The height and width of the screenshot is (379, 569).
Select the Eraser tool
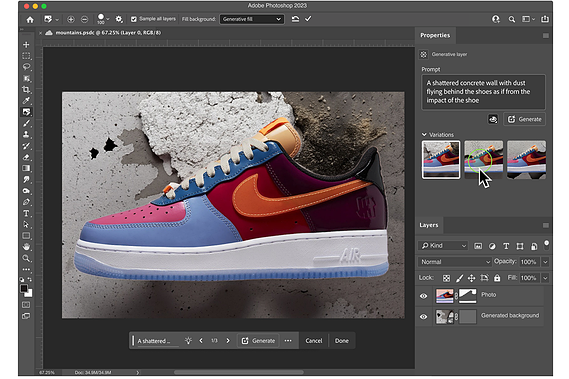click(x=26, y=157)
